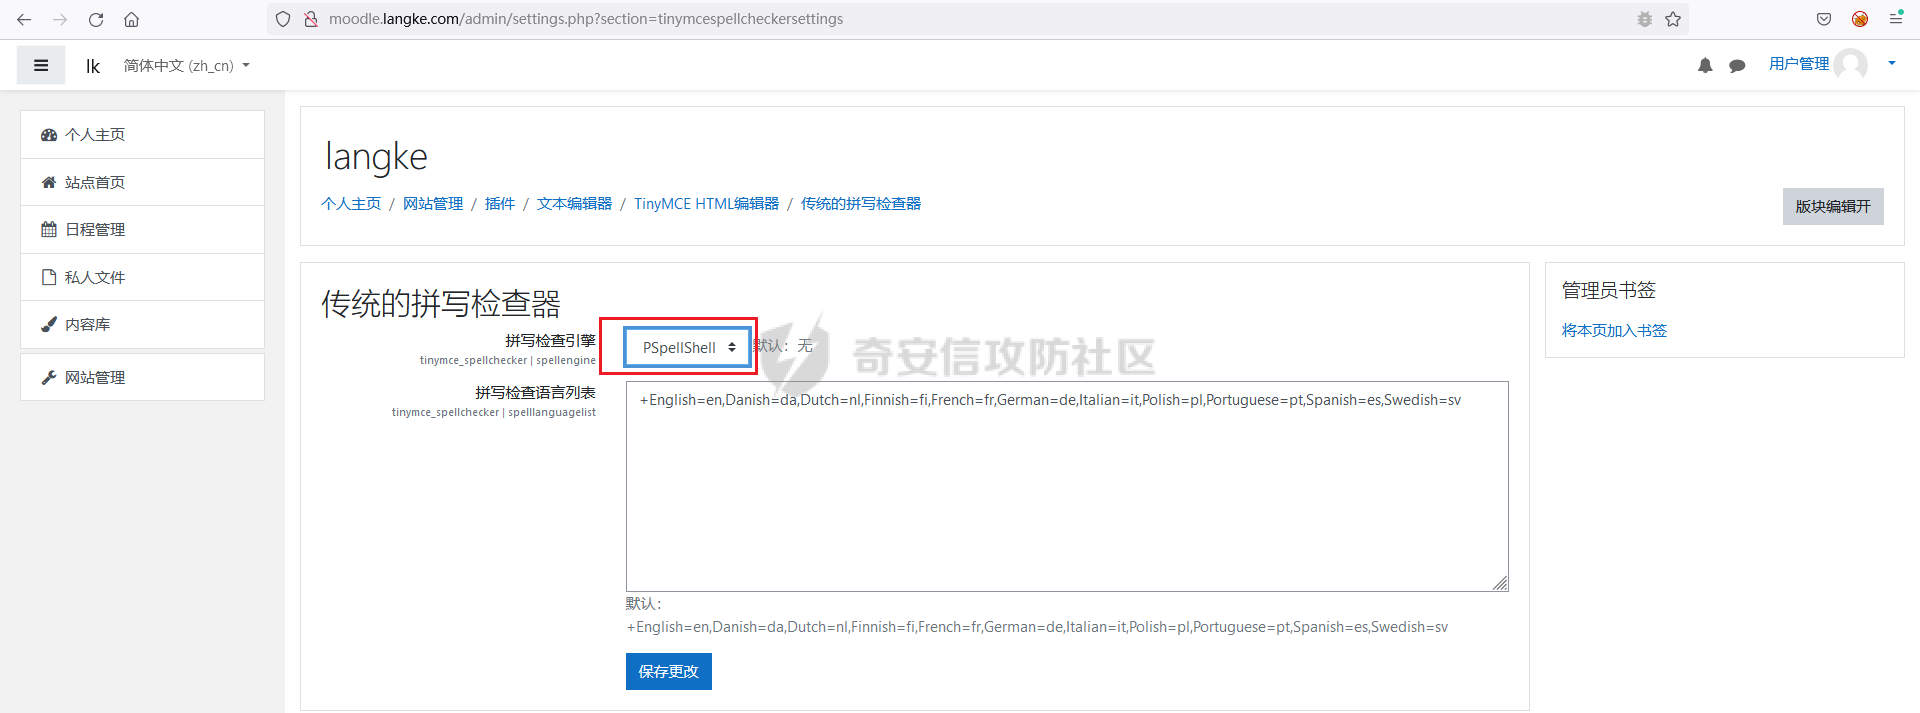Click the browser home icon
This screenshot has height=713, width=1920.
point(131,19)
